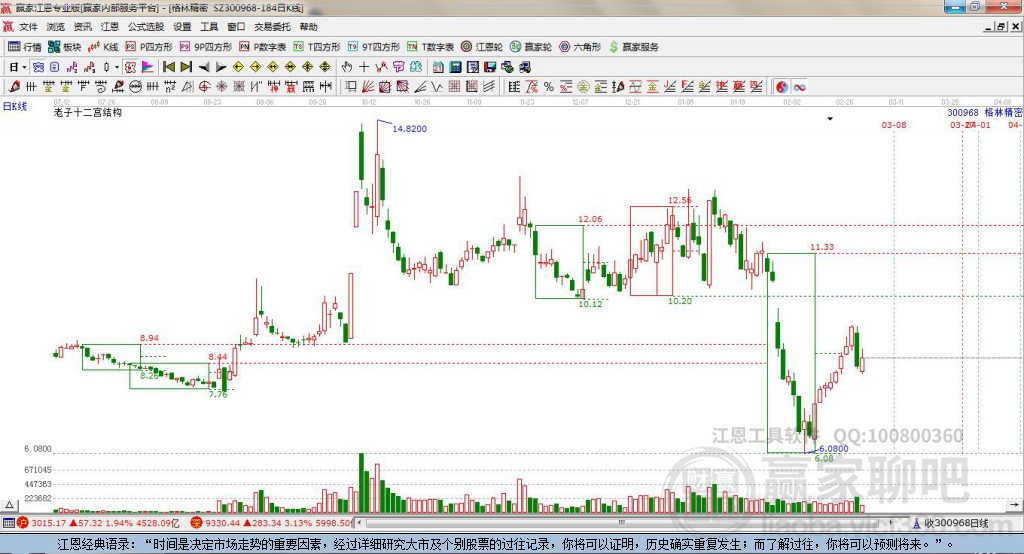Select the grid table 囯 tool
The width and height of the screenshot is (1024, 554).
tap(455, 86)
